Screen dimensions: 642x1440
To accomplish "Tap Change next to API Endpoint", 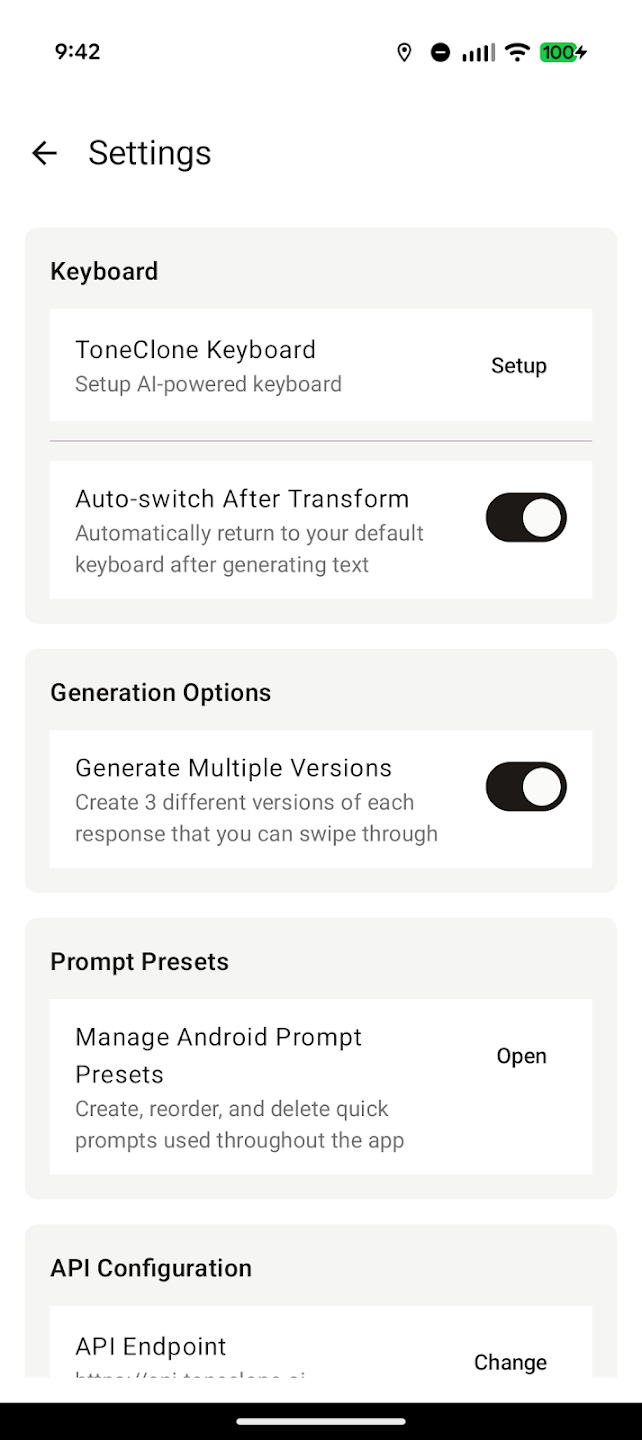I will (510, 1362).
